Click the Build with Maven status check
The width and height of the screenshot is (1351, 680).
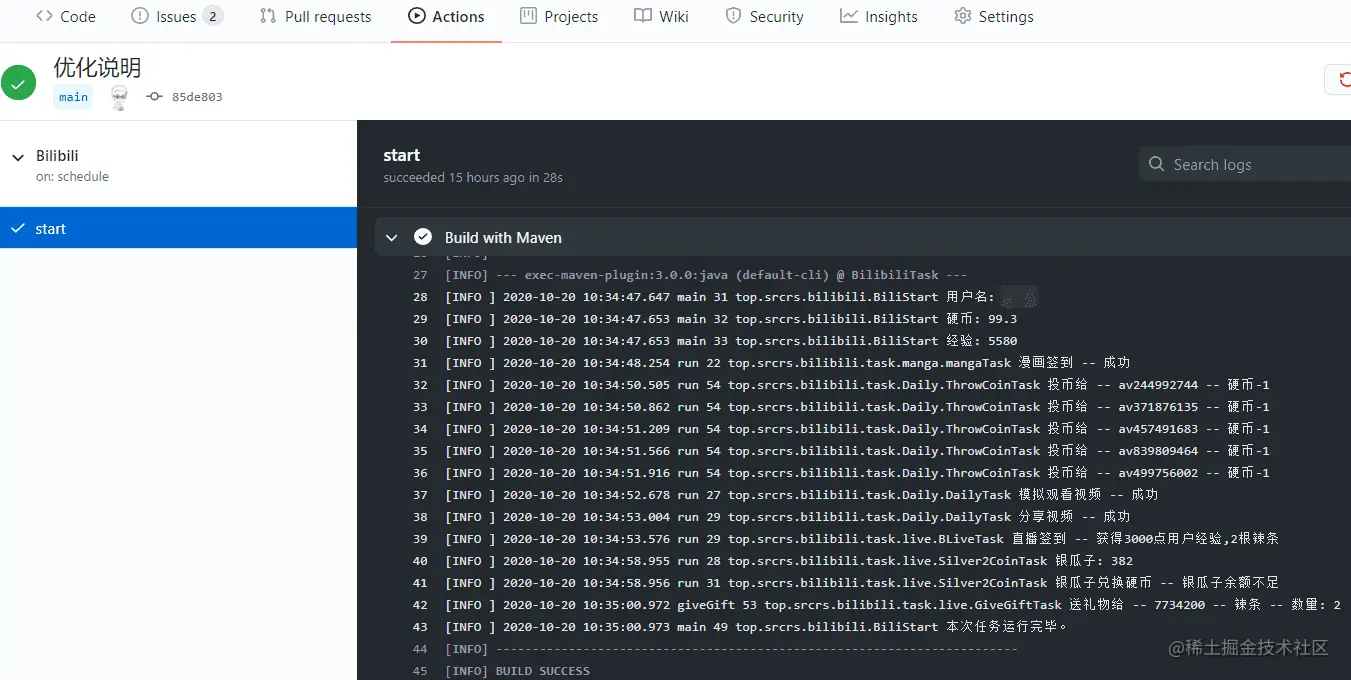point(423,237)
